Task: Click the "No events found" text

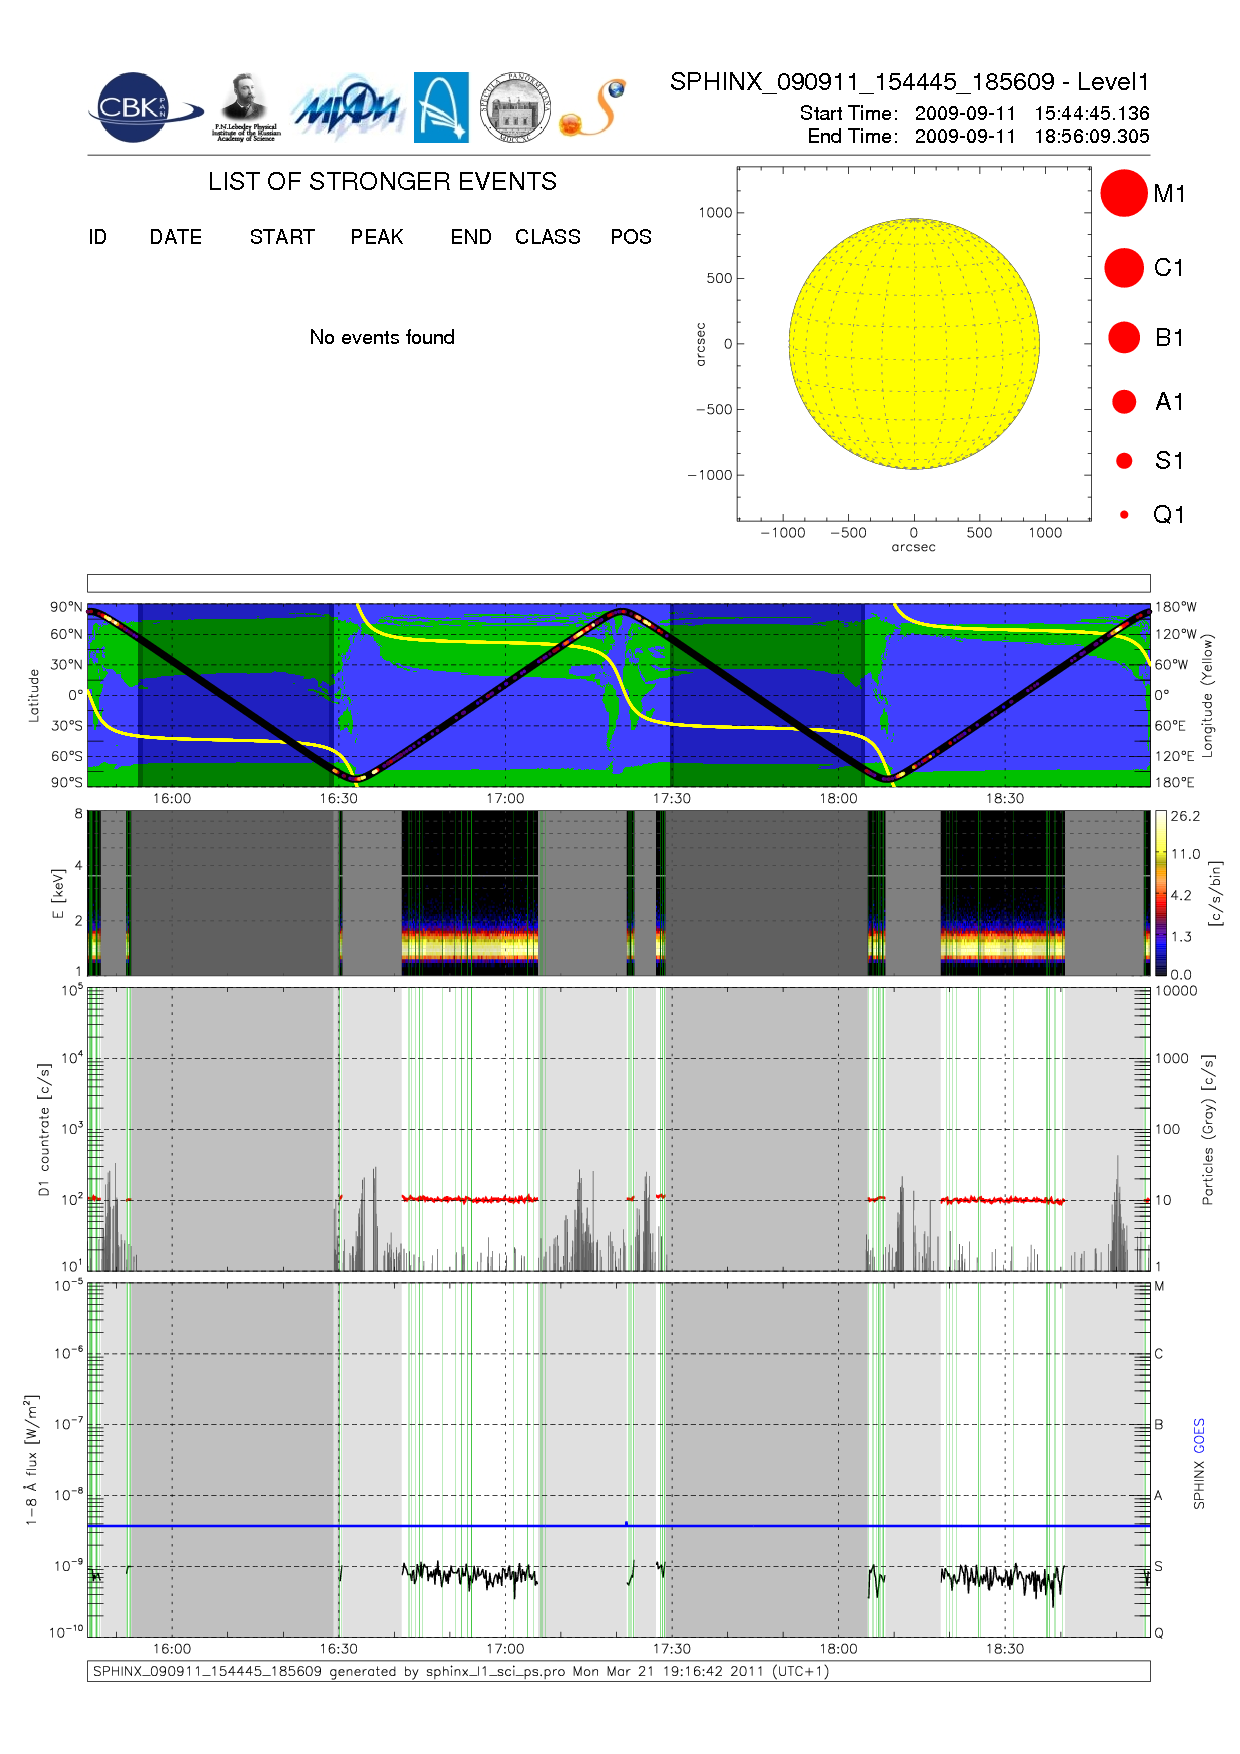Action: point(382,338)
